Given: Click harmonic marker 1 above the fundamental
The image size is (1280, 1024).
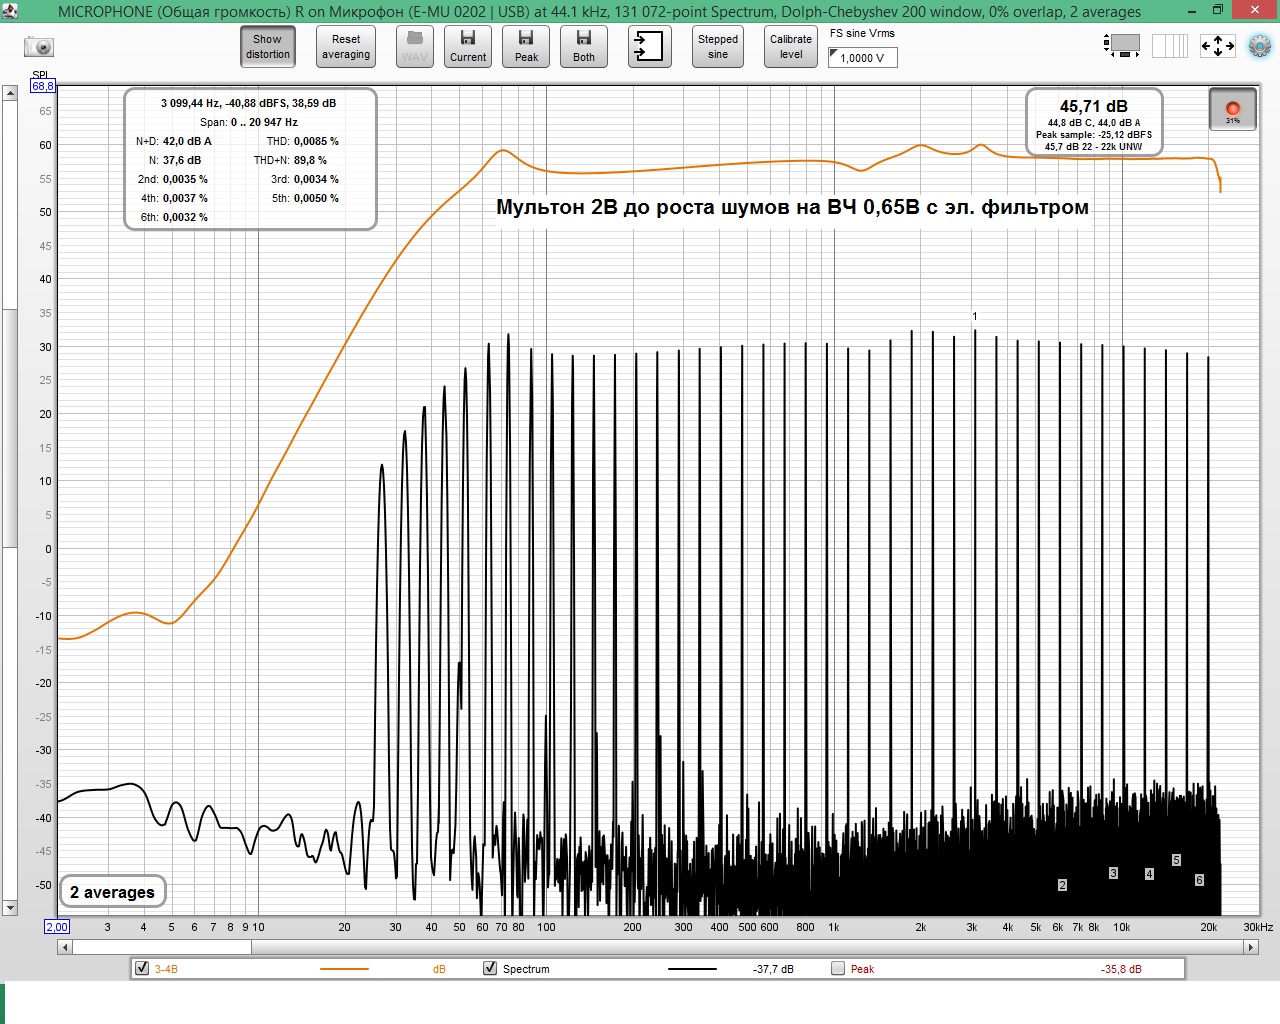Looking at the screenshot, I should pyautogui.click(x=975, y=317).
